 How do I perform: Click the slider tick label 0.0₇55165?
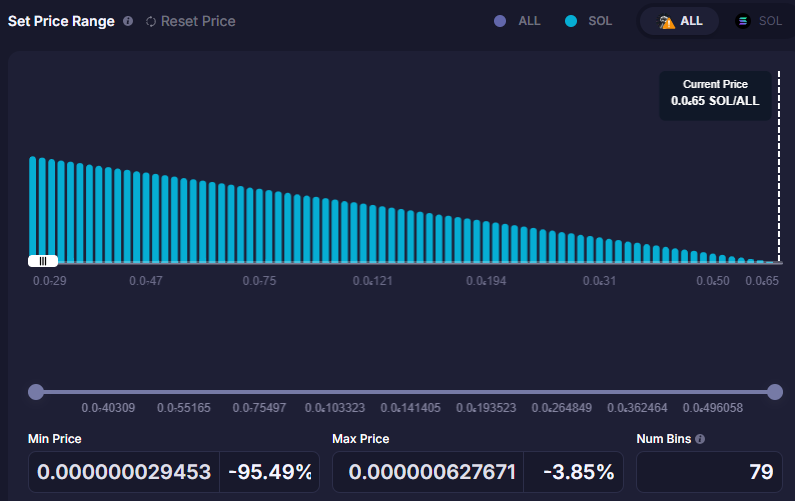pos(184,408)
